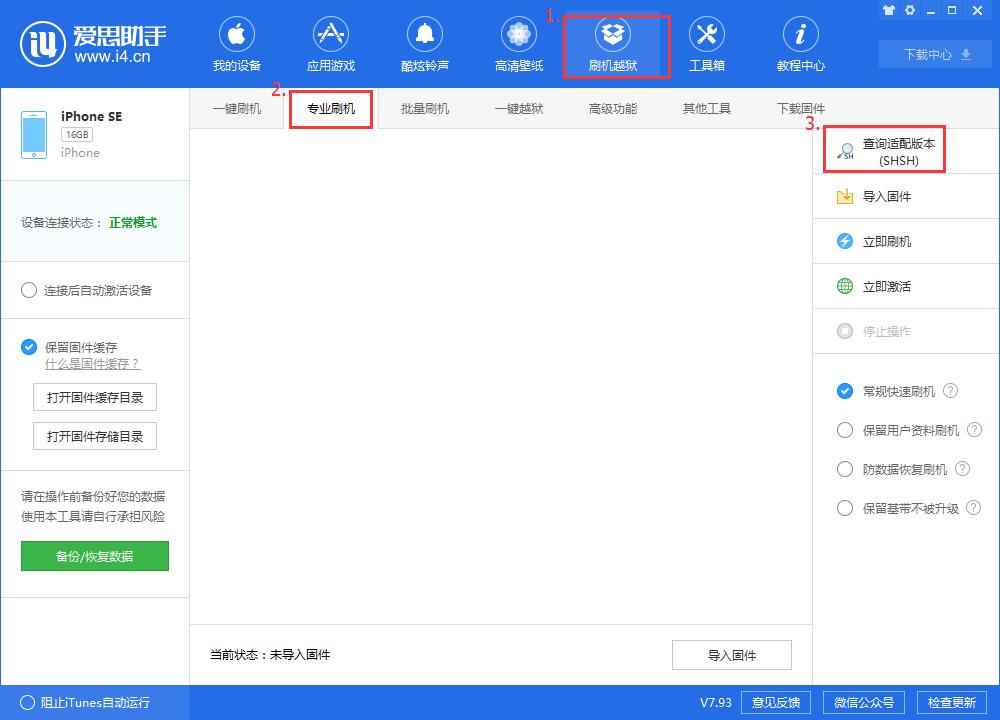1000x720 pixels.
Task: Select 保留基带不被升级 radio option
Action: 844,508
